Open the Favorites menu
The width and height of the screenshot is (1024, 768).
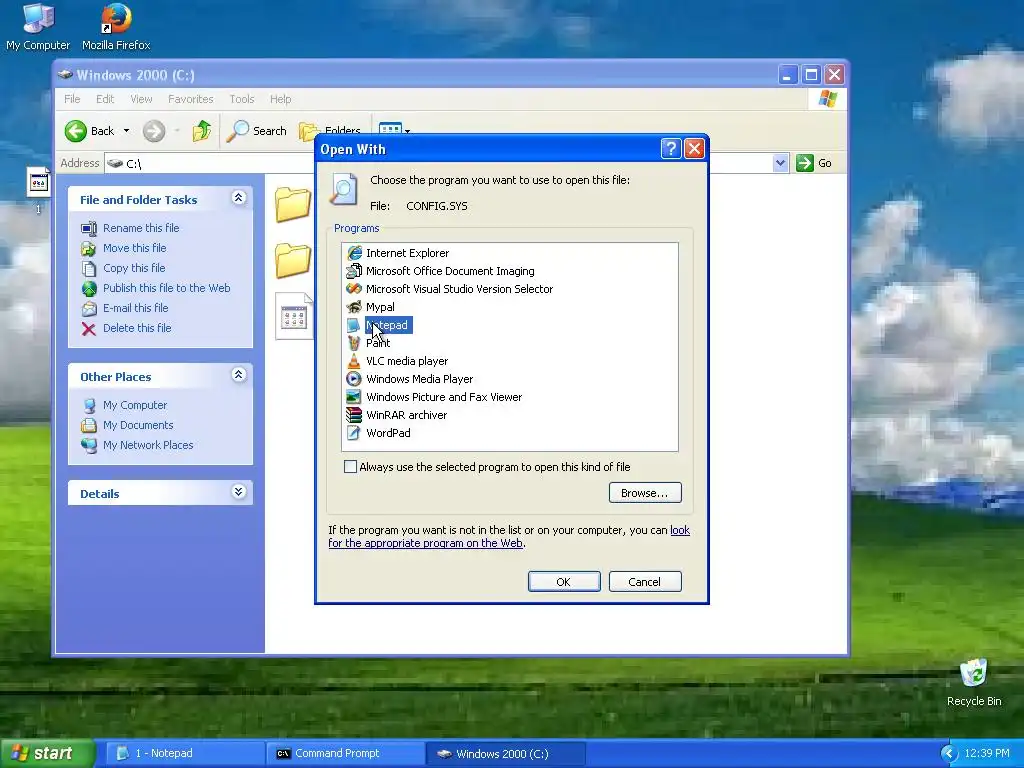[x=190, y=99]
